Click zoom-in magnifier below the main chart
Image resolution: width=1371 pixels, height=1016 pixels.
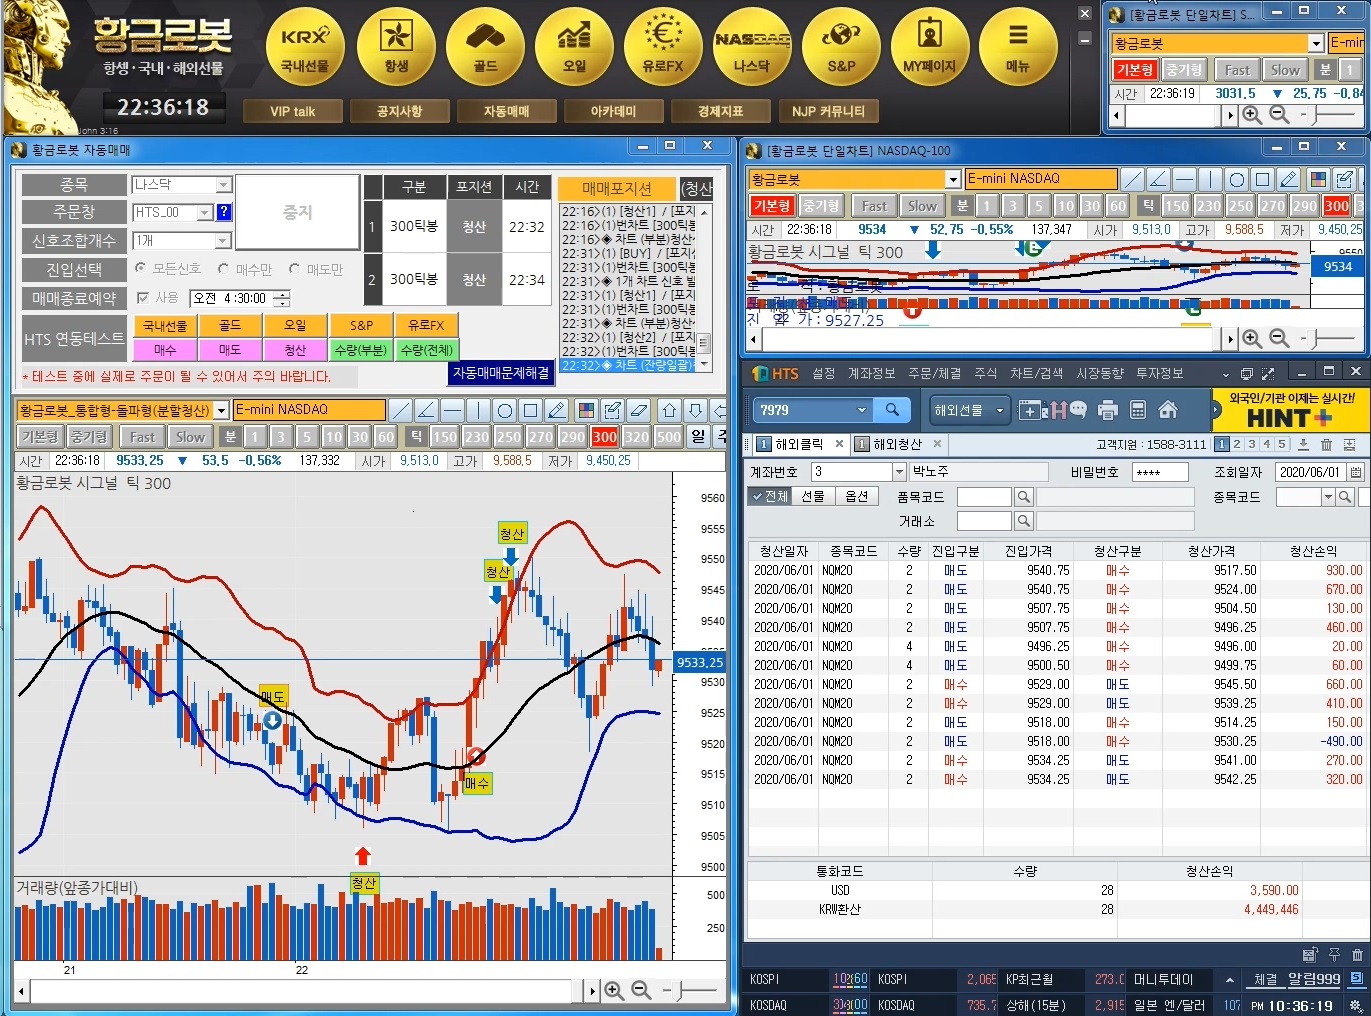pos(614,990)
